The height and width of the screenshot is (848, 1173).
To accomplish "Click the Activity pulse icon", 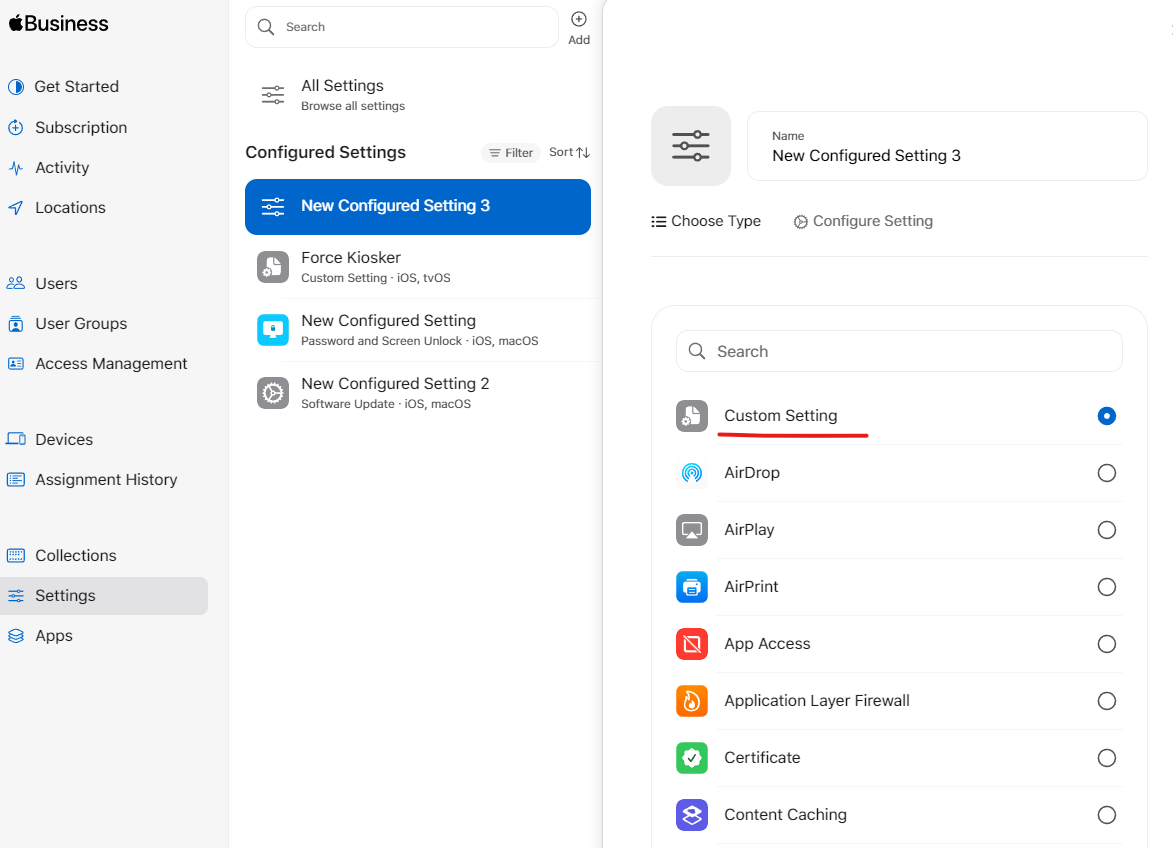I will (x=16, y=168).
